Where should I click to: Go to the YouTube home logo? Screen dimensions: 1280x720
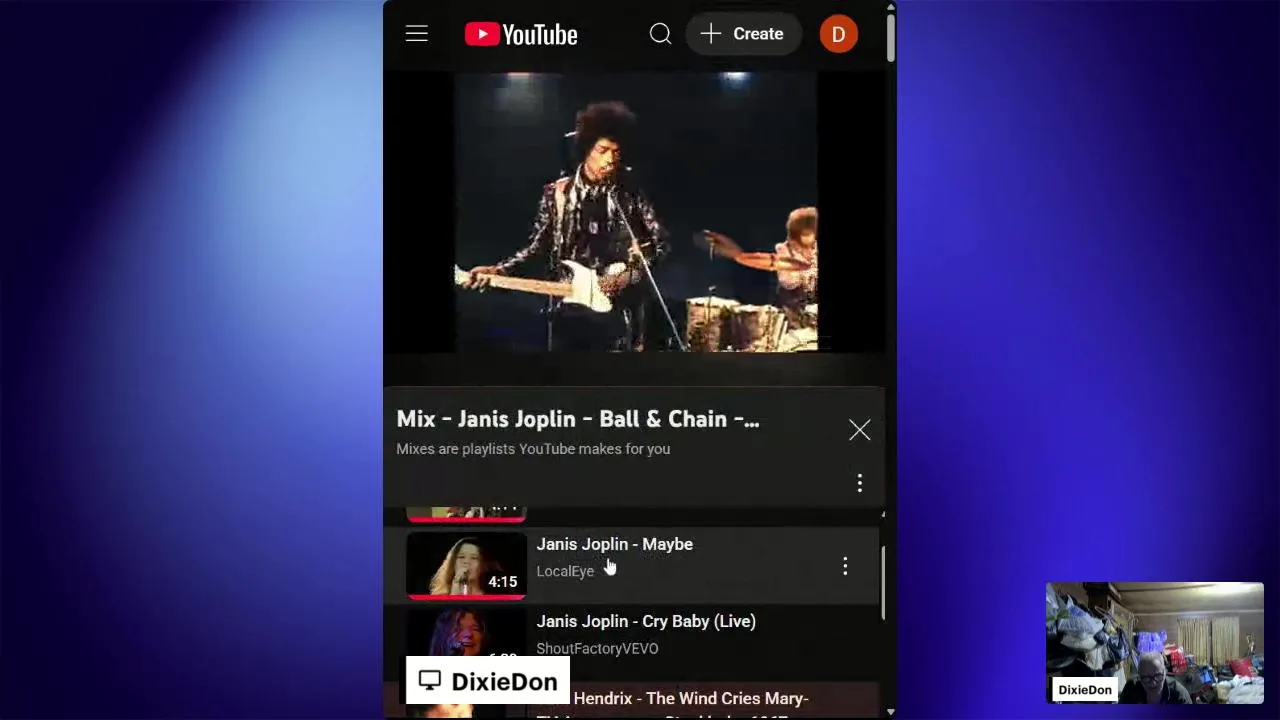[x=521, y=34]
